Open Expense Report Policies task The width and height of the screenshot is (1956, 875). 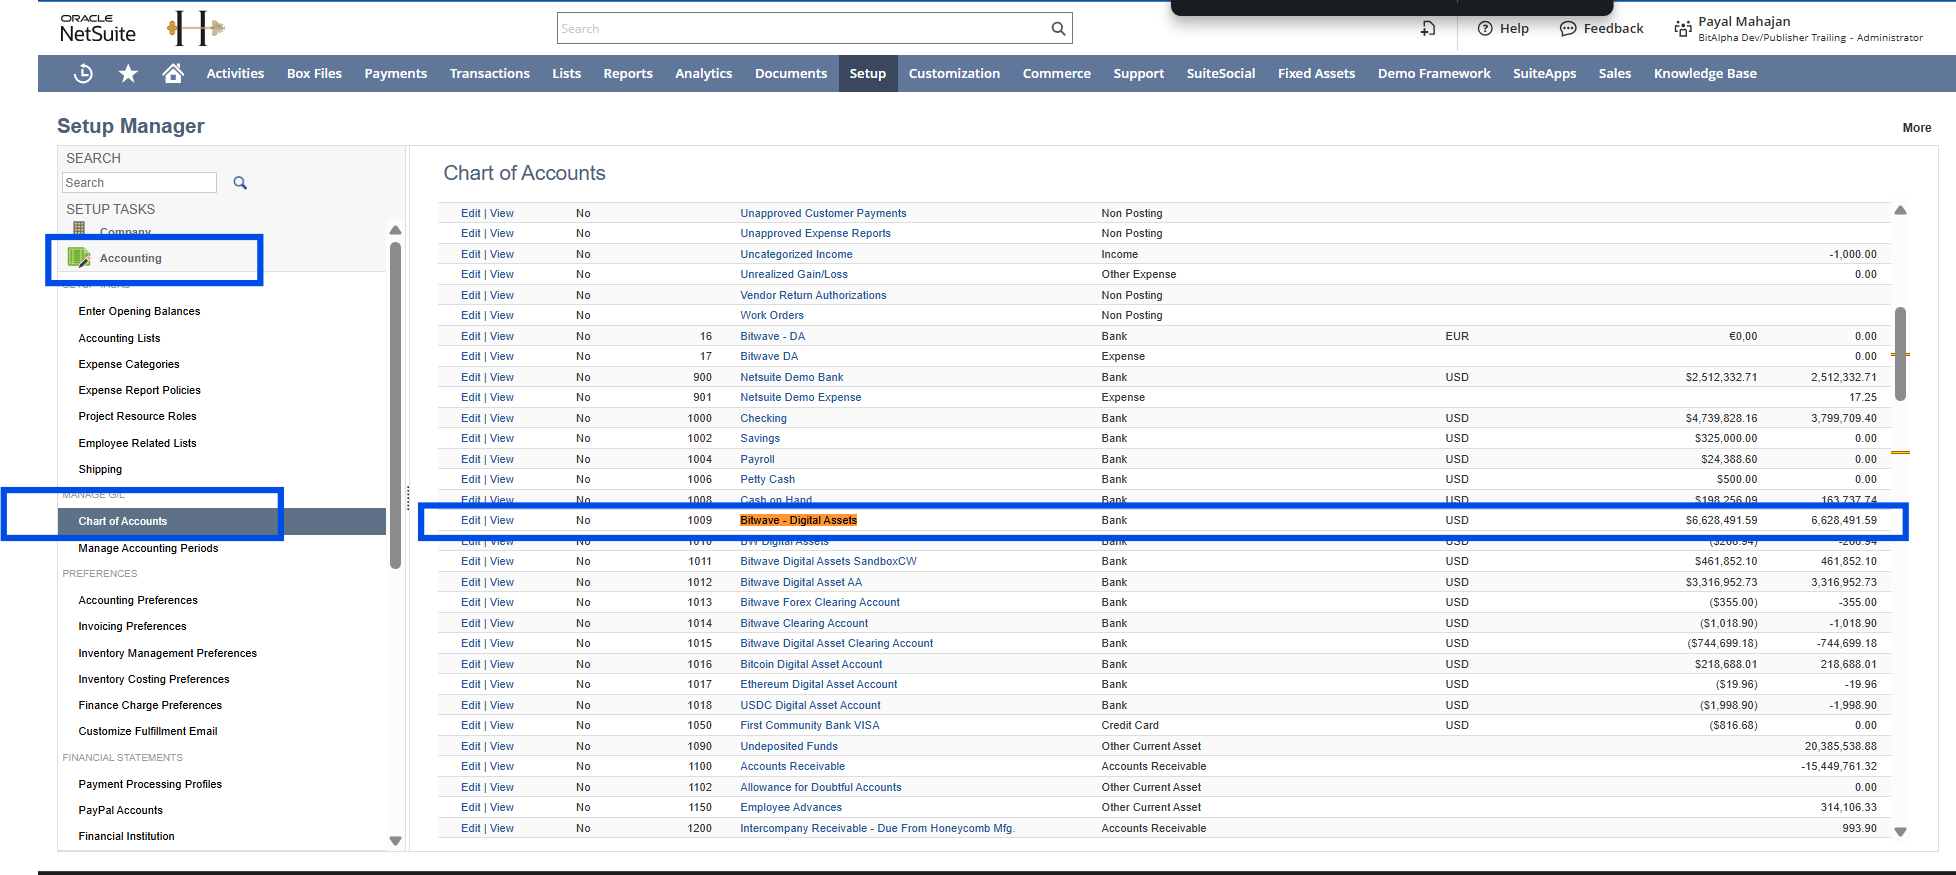(139, 390)
